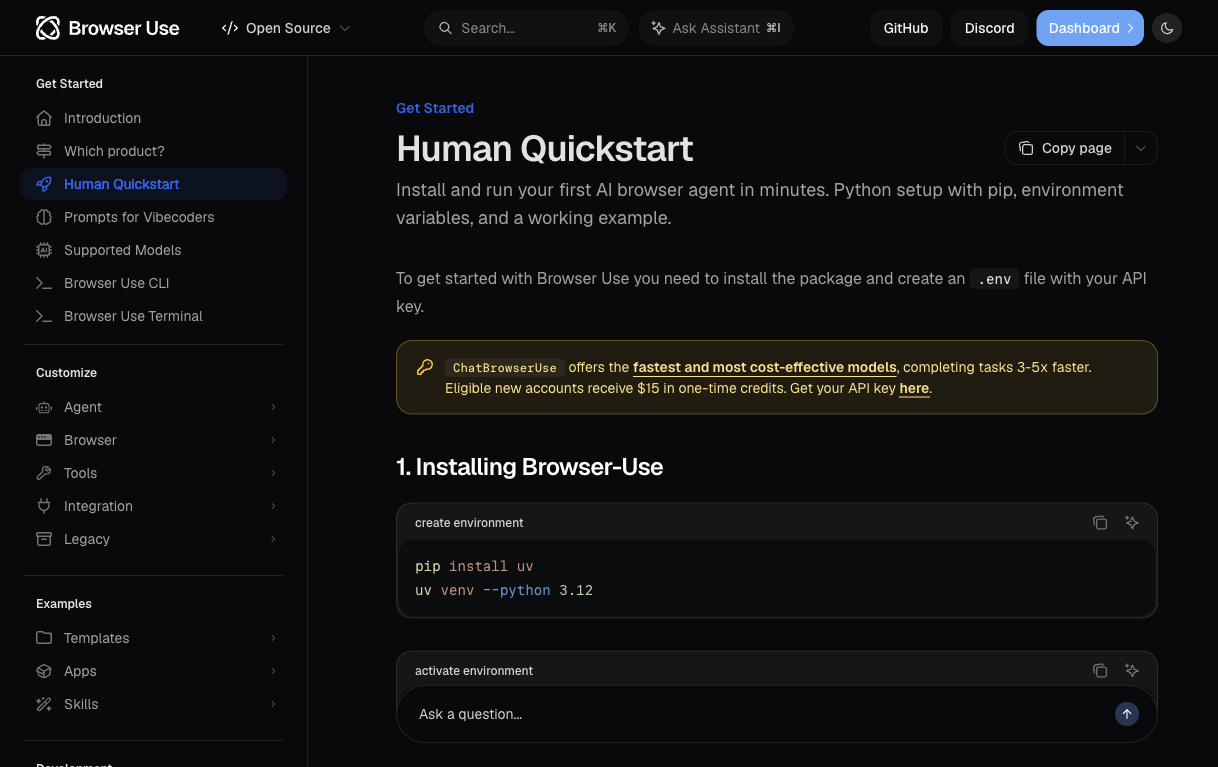Click the Ask Assistant sparkle icon
Image resolution: width=1218 pixels, height=767 pixels.
click(x=658, y=28)
